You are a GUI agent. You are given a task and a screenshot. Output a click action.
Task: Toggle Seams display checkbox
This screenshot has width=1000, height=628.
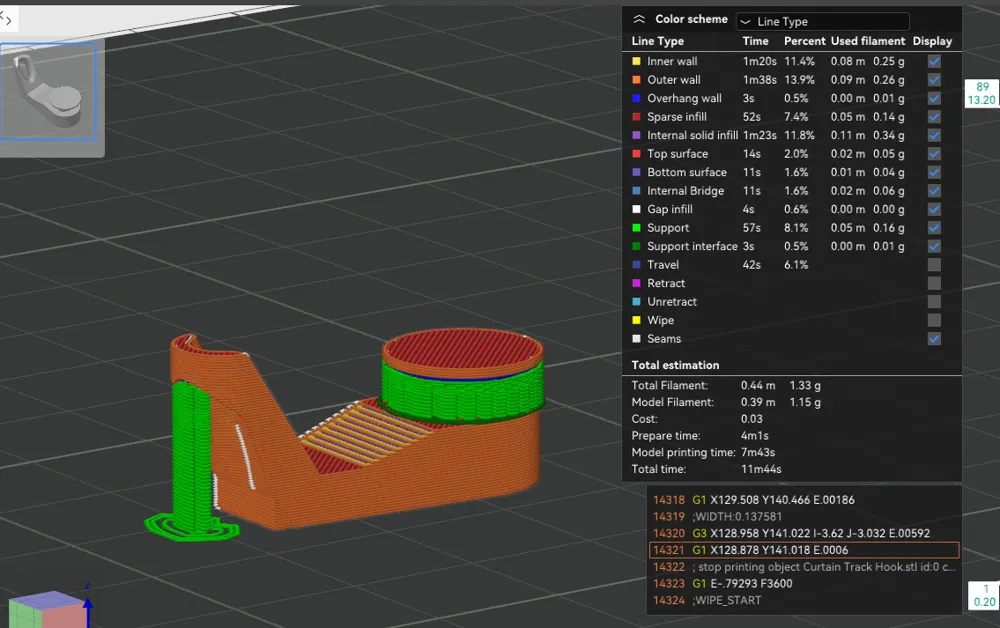pos(934,339)
